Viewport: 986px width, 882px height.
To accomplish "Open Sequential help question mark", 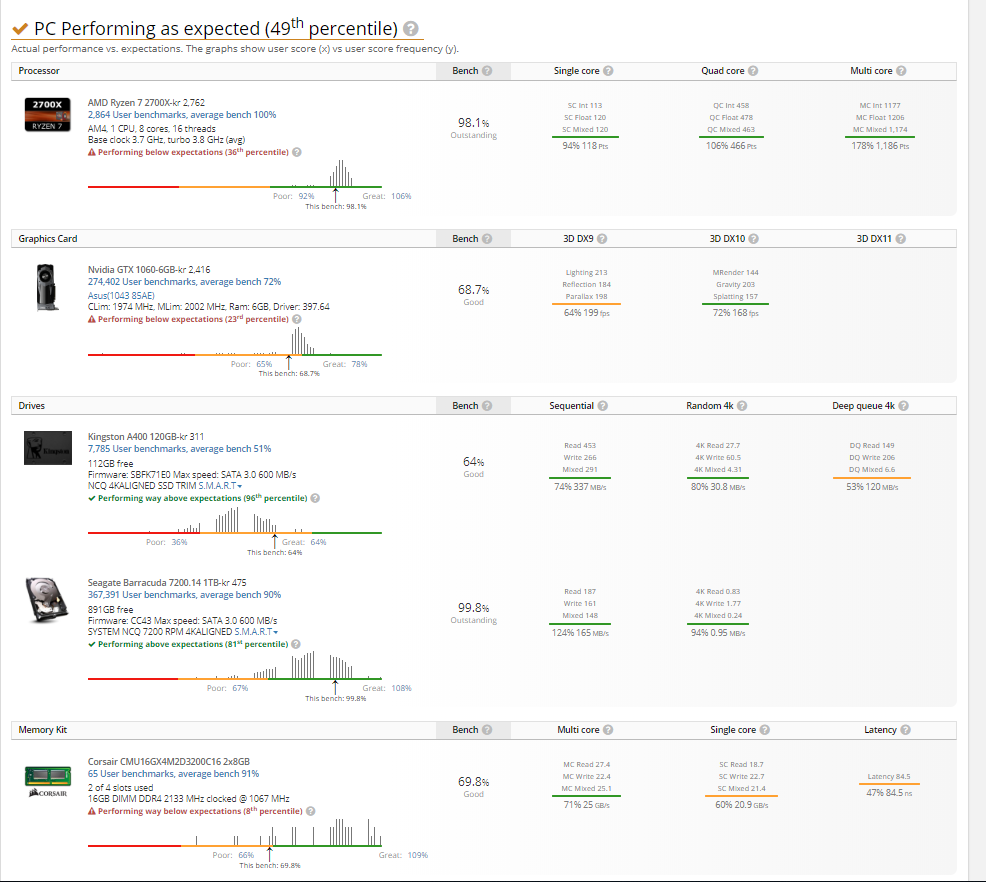I will pyautogui.click(x=602, y=406).
